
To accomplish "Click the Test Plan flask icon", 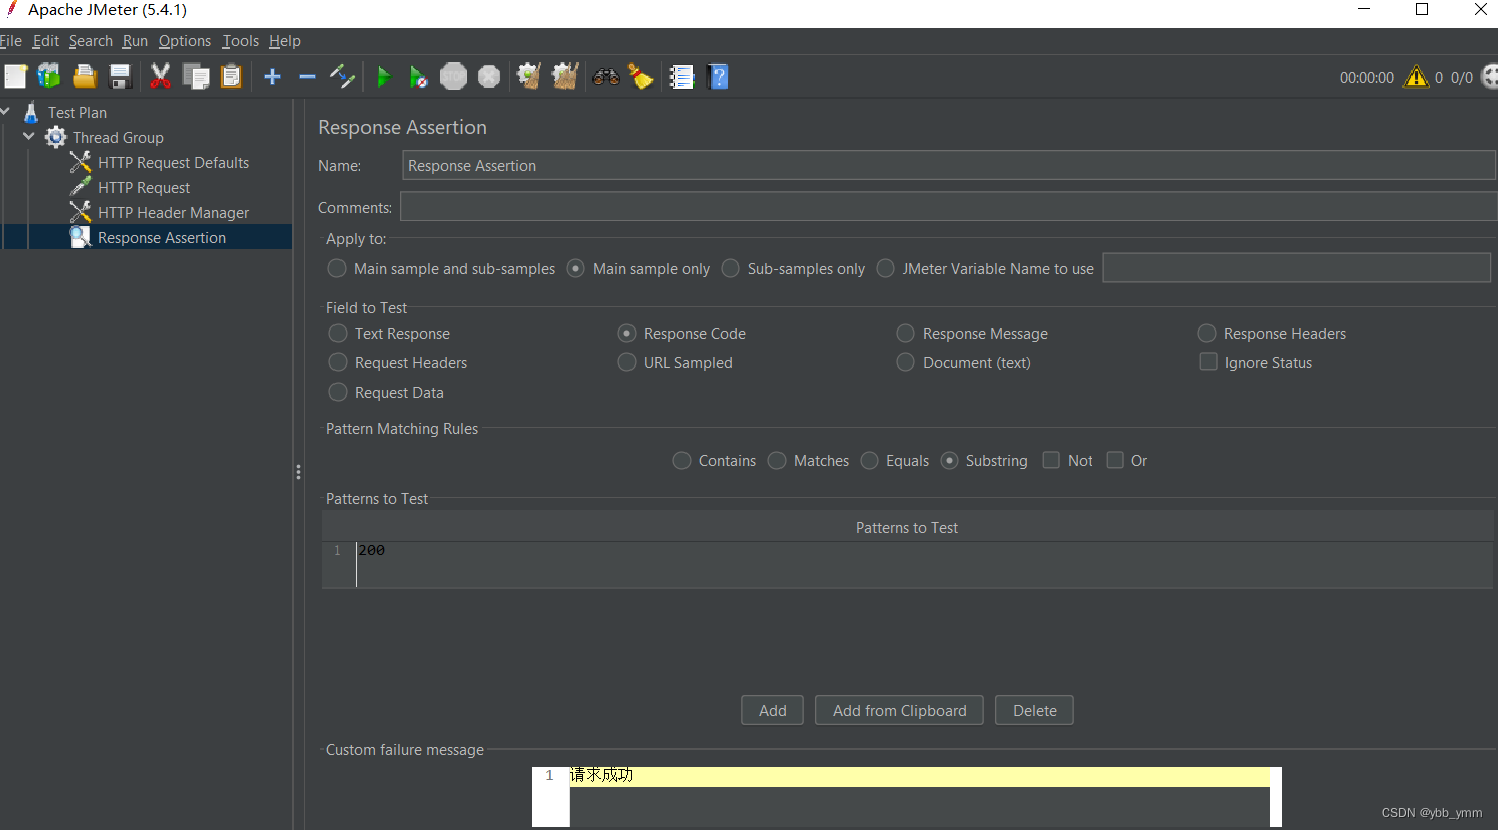I will point(31,112).
